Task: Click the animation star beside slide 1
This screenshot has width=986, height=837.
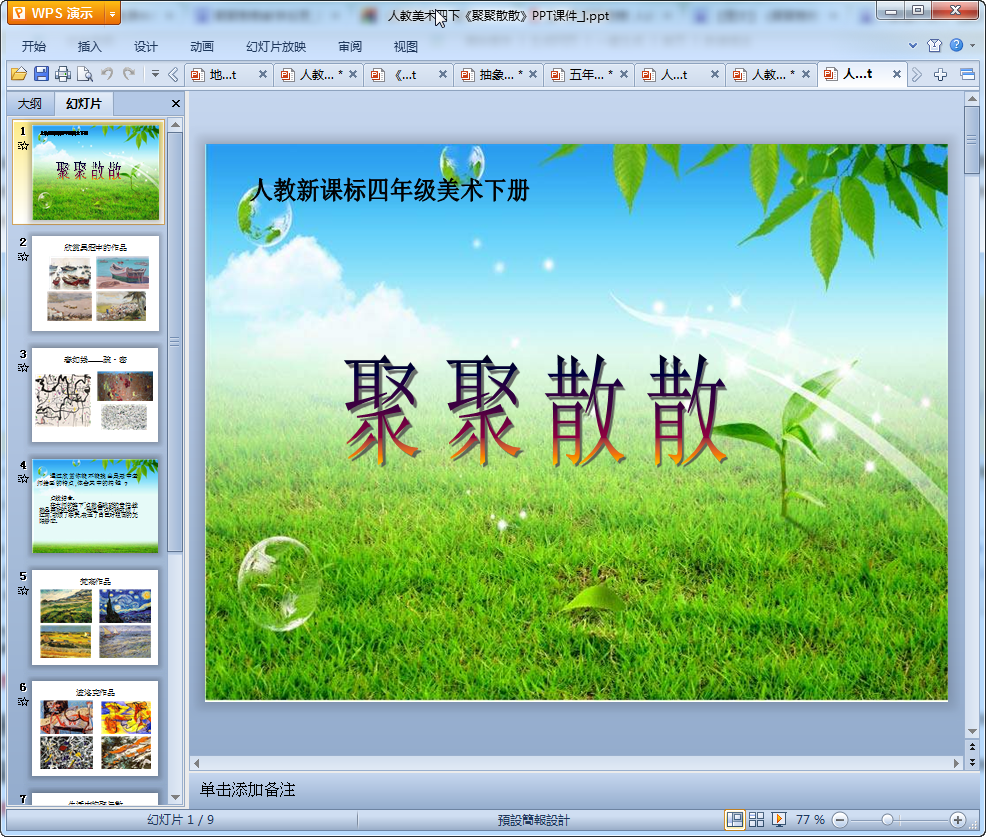Action: coord(23,146)
